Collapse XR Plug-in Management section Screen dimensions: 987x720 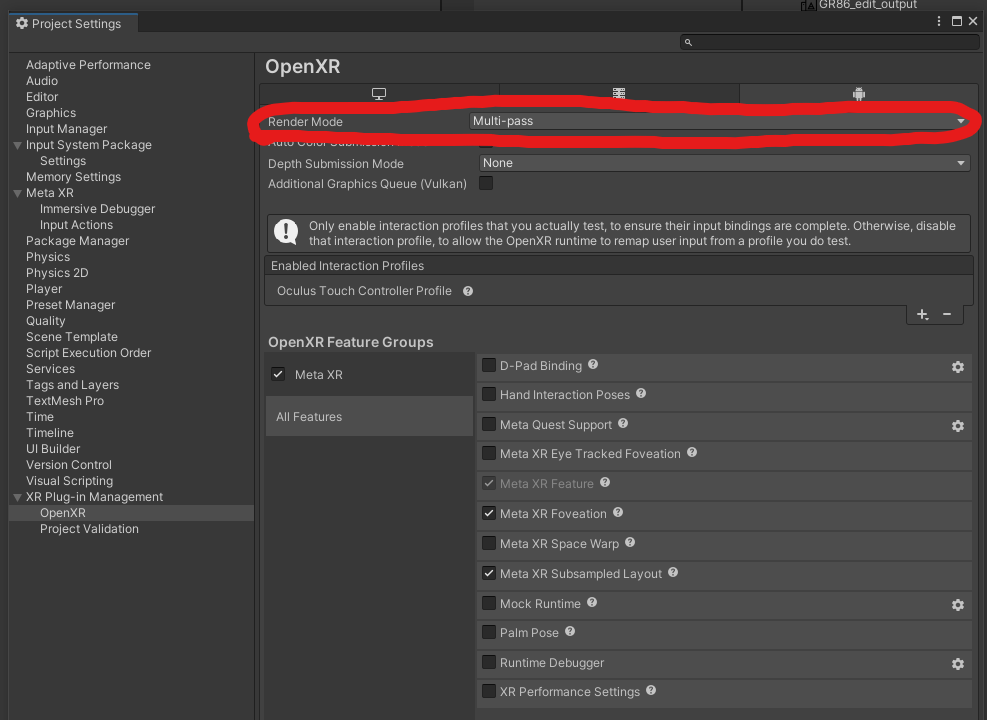tap(18, 497)
